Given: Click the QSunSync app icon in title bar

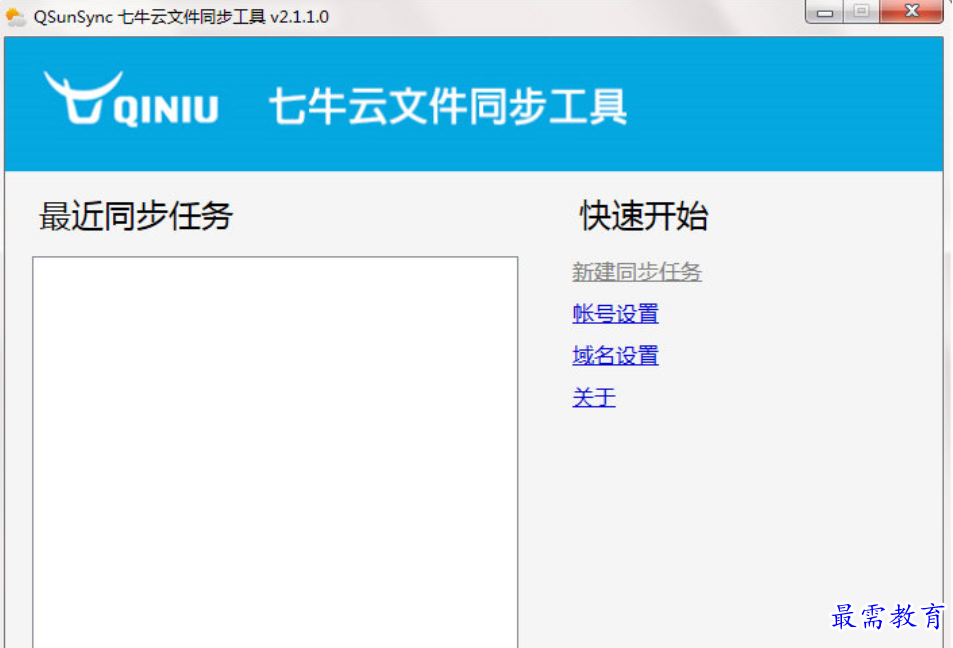Looking at the screenshot, I should click(15, 16).
